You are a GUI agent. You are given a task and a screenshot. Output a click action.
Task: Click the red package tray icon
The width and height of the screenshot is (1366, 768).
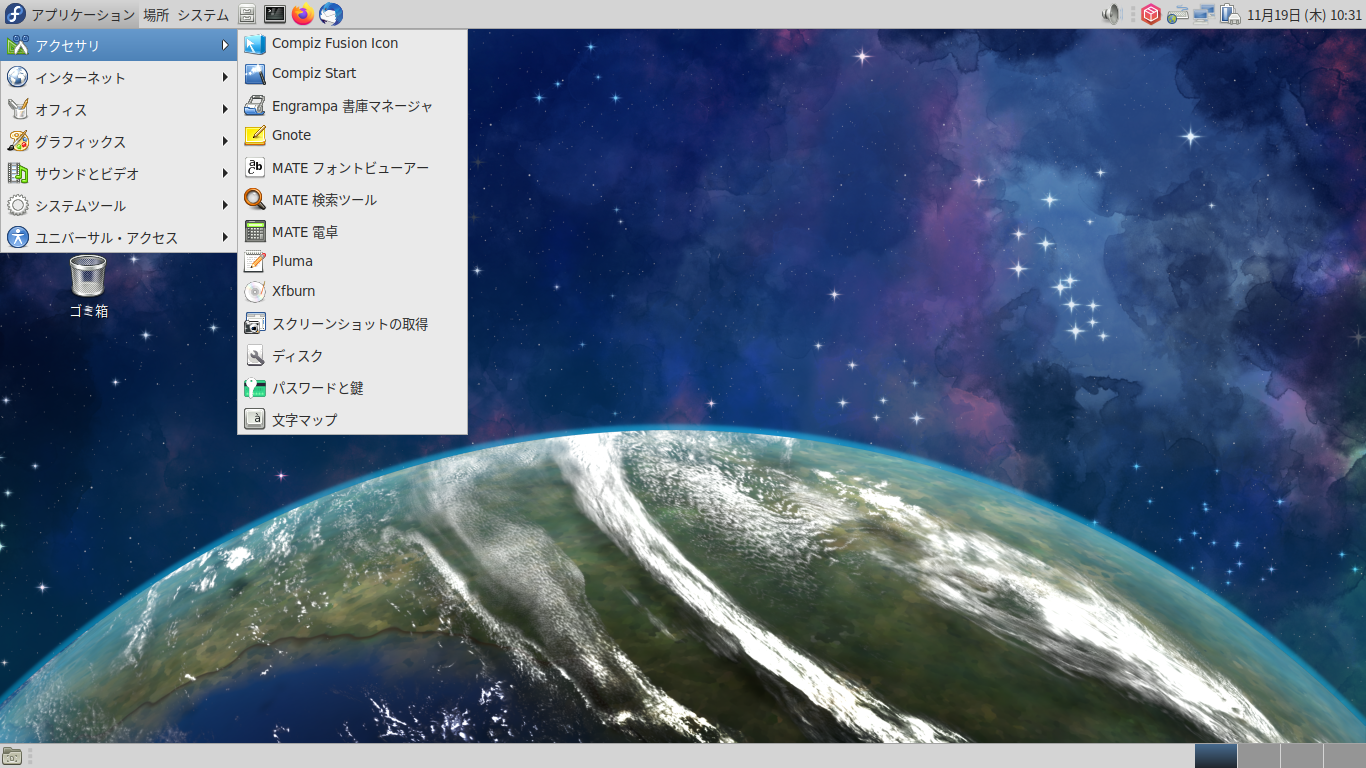point(1151,15)
